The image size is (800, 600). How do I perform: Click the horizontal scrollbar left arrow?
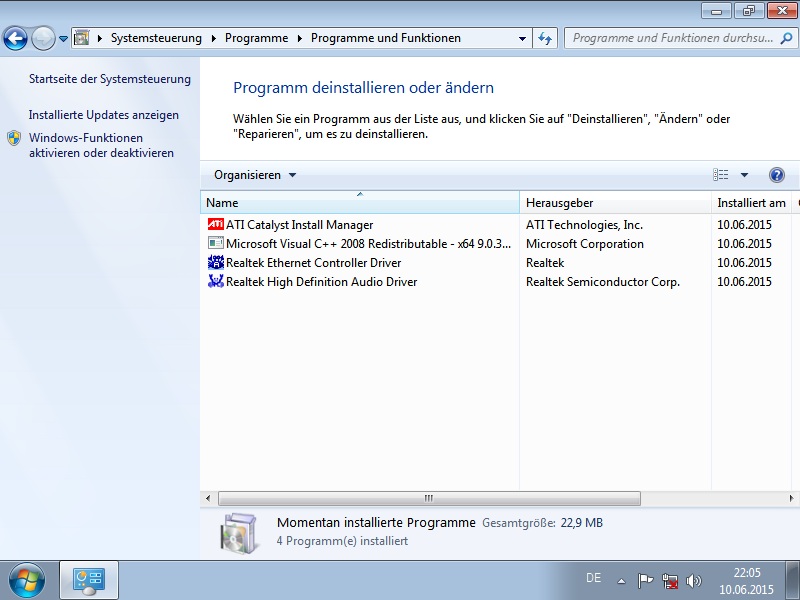[x=208, y=498]
